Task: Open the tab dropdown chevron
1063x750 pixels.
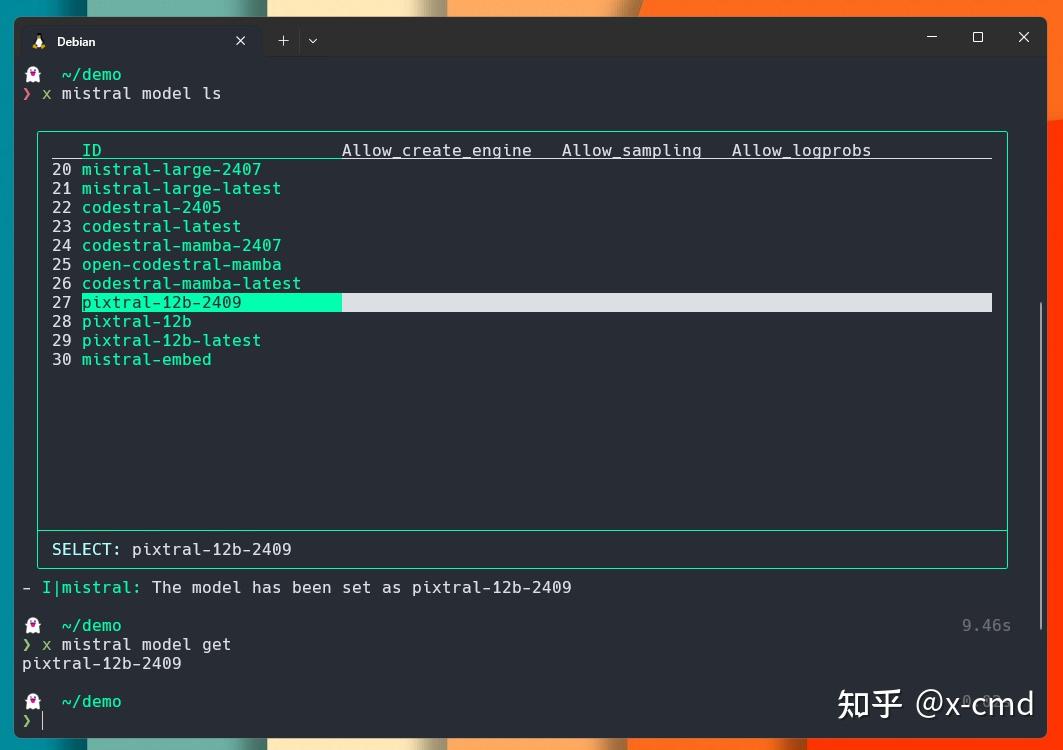Action: point(313,40)
